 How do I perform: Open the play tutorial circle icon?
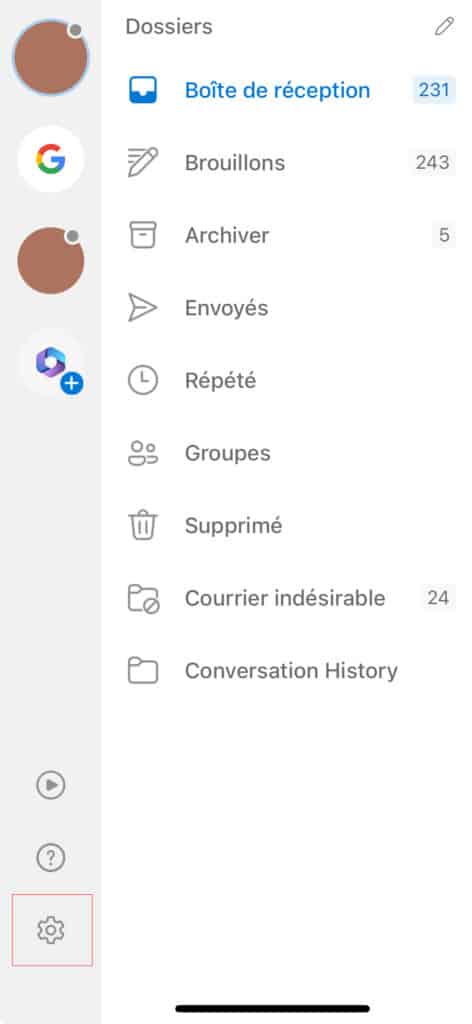click(x=51, y=784)
